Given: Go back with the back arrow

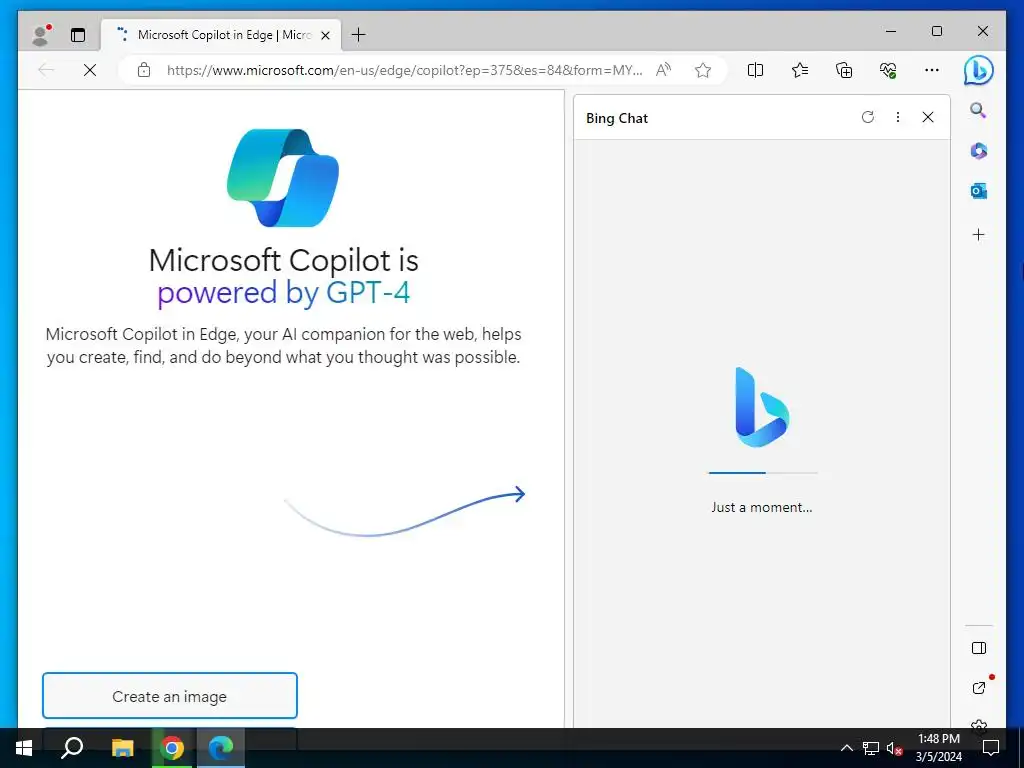Looking at the screenshot, I should 46,70.
